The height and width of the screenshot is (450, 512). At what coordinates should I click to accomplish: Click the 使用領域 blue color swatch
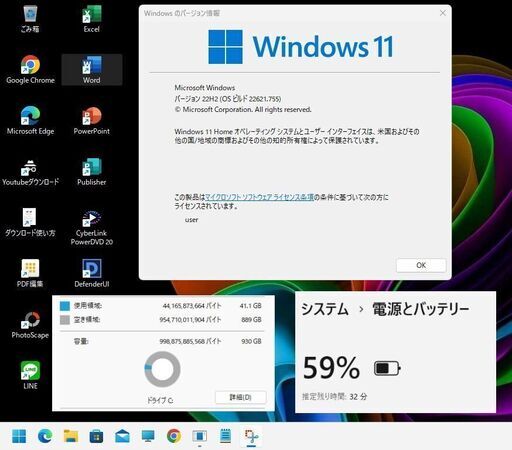[65, 306]
